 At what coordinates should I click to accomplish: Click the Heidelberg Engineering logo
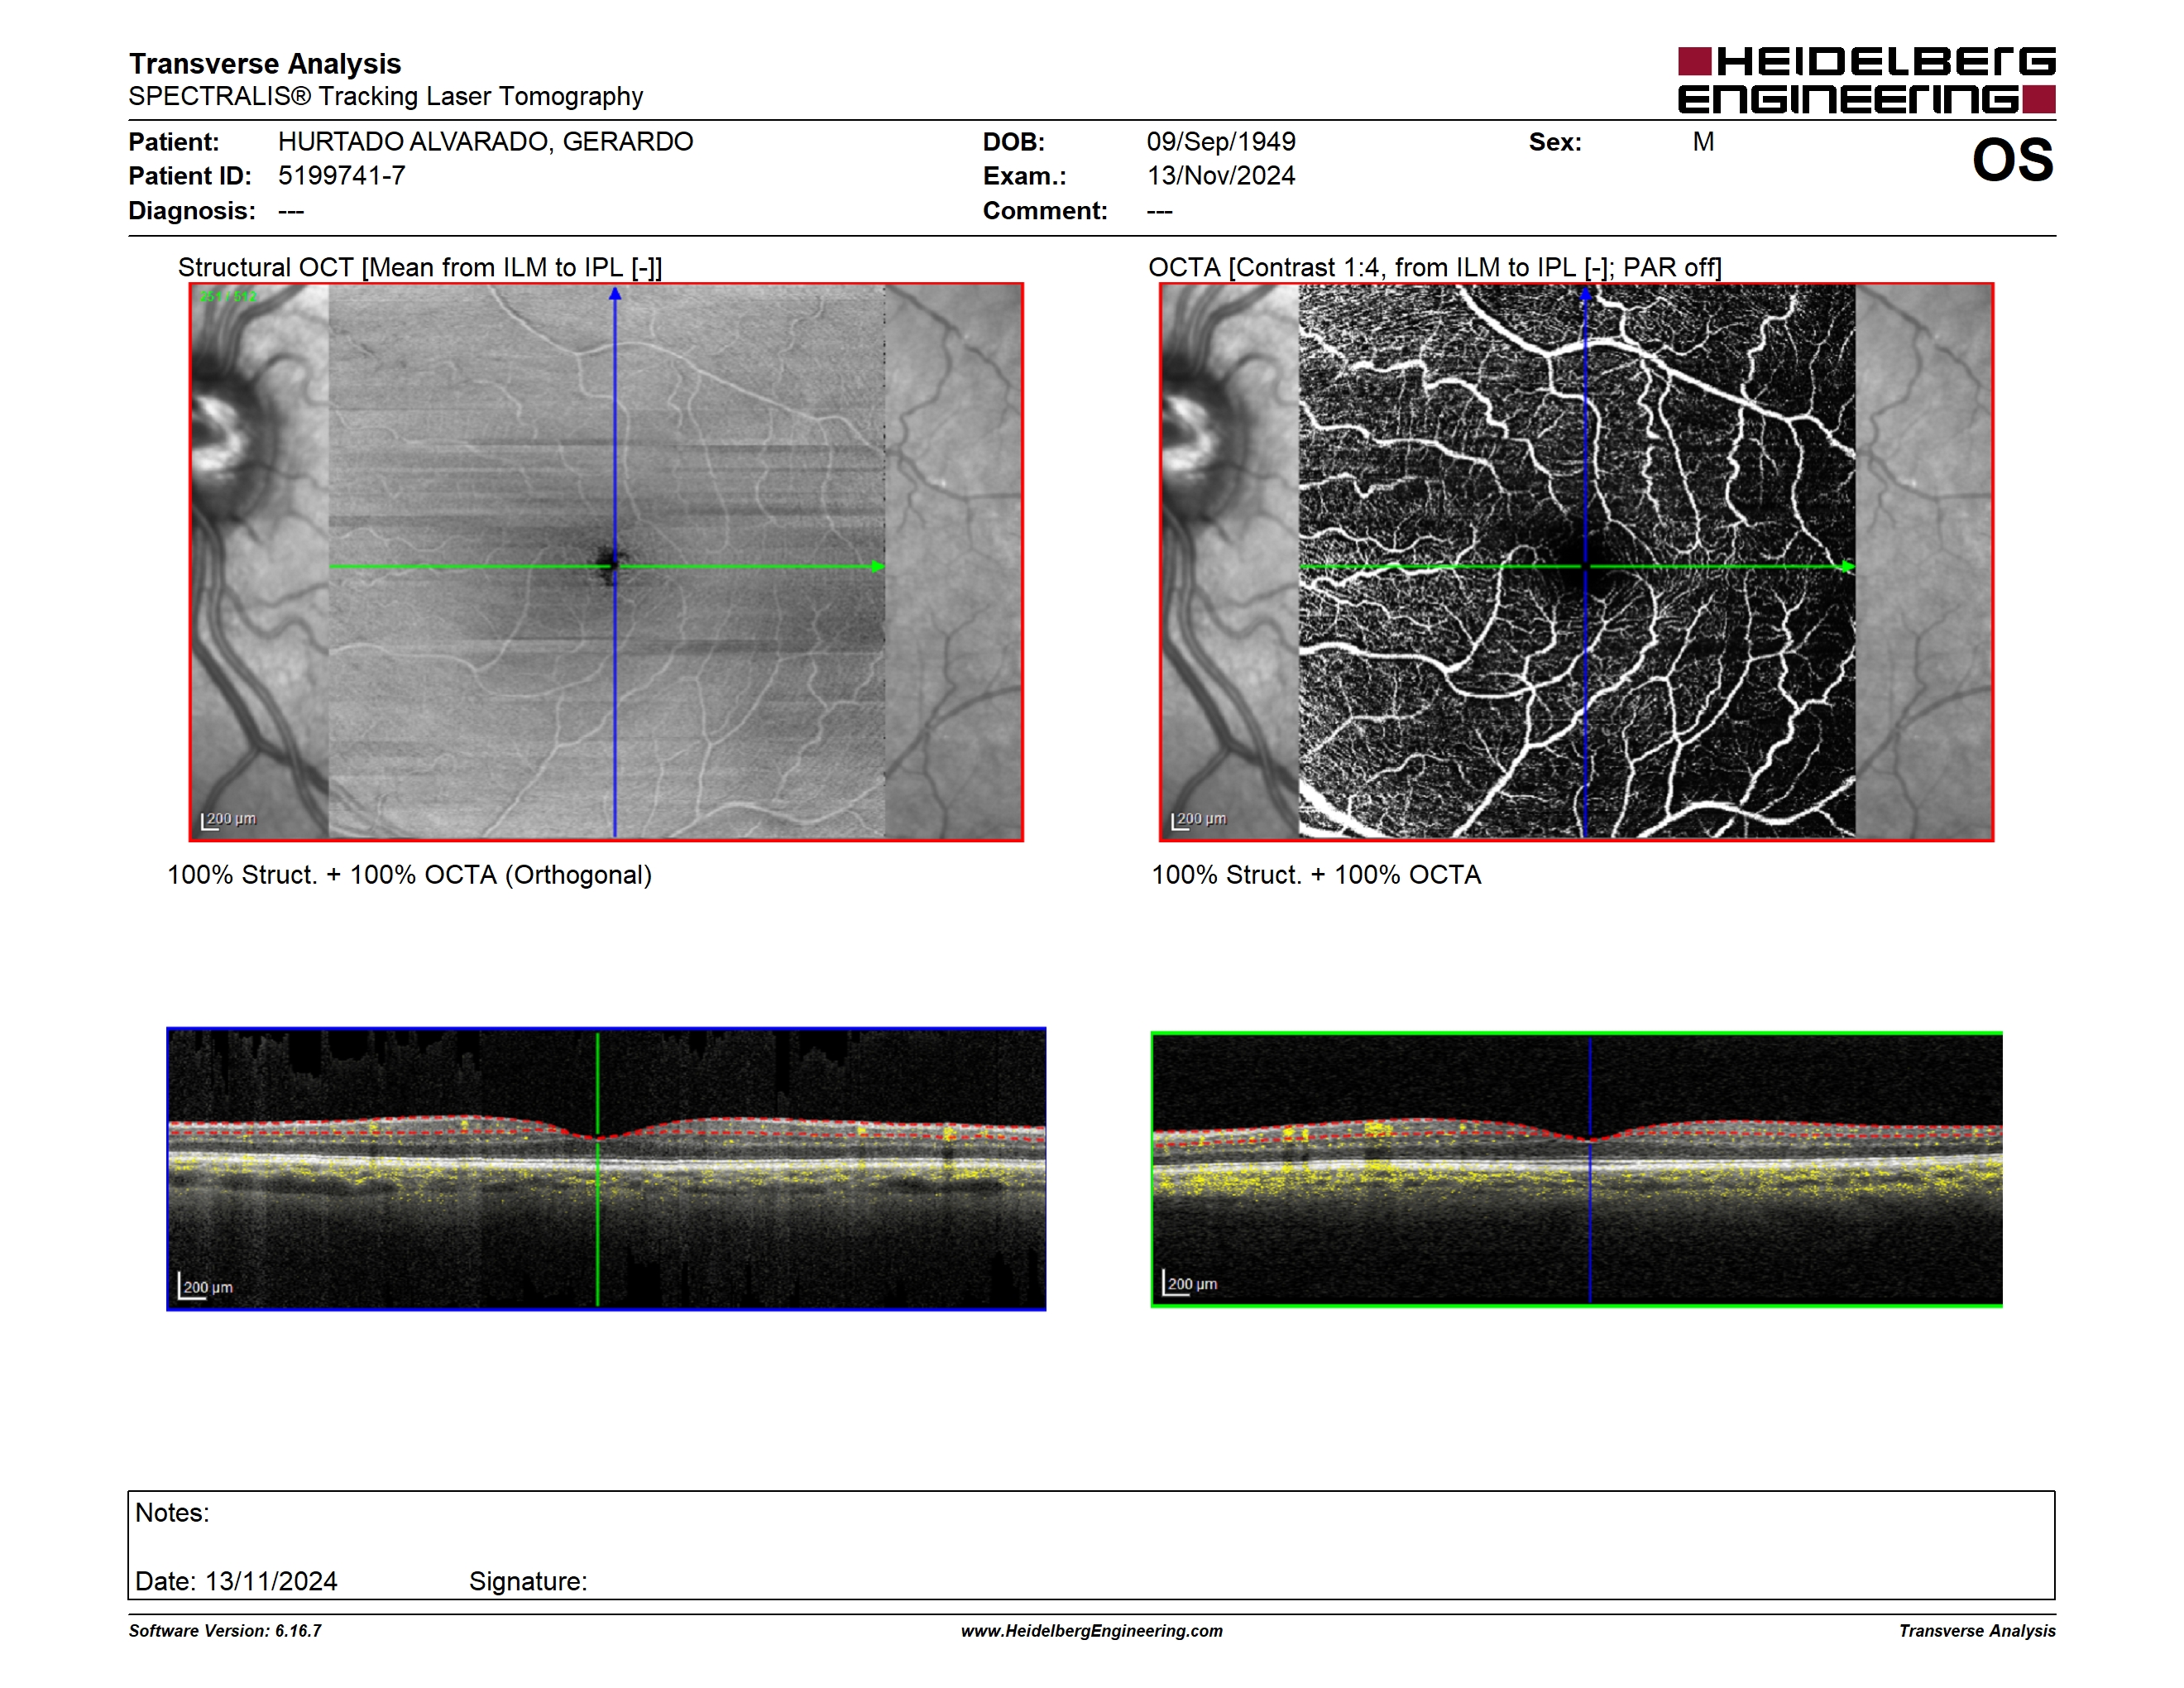1866,80
